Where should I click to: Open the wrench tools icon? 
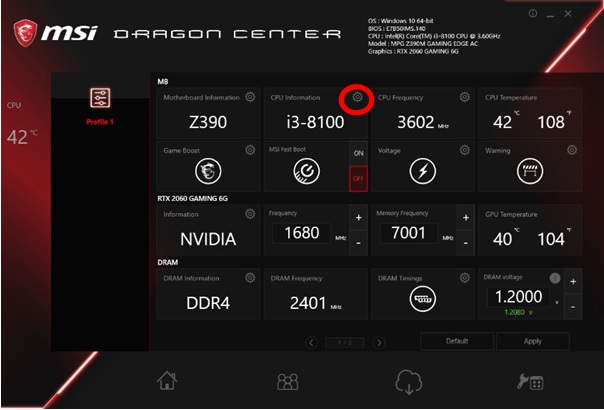pyautogui.click(x=530, y=381)
